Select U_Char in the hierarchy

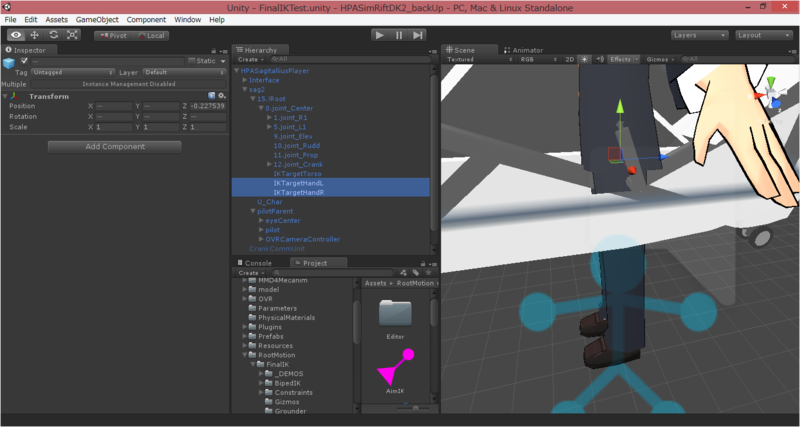tap(270, 202)
